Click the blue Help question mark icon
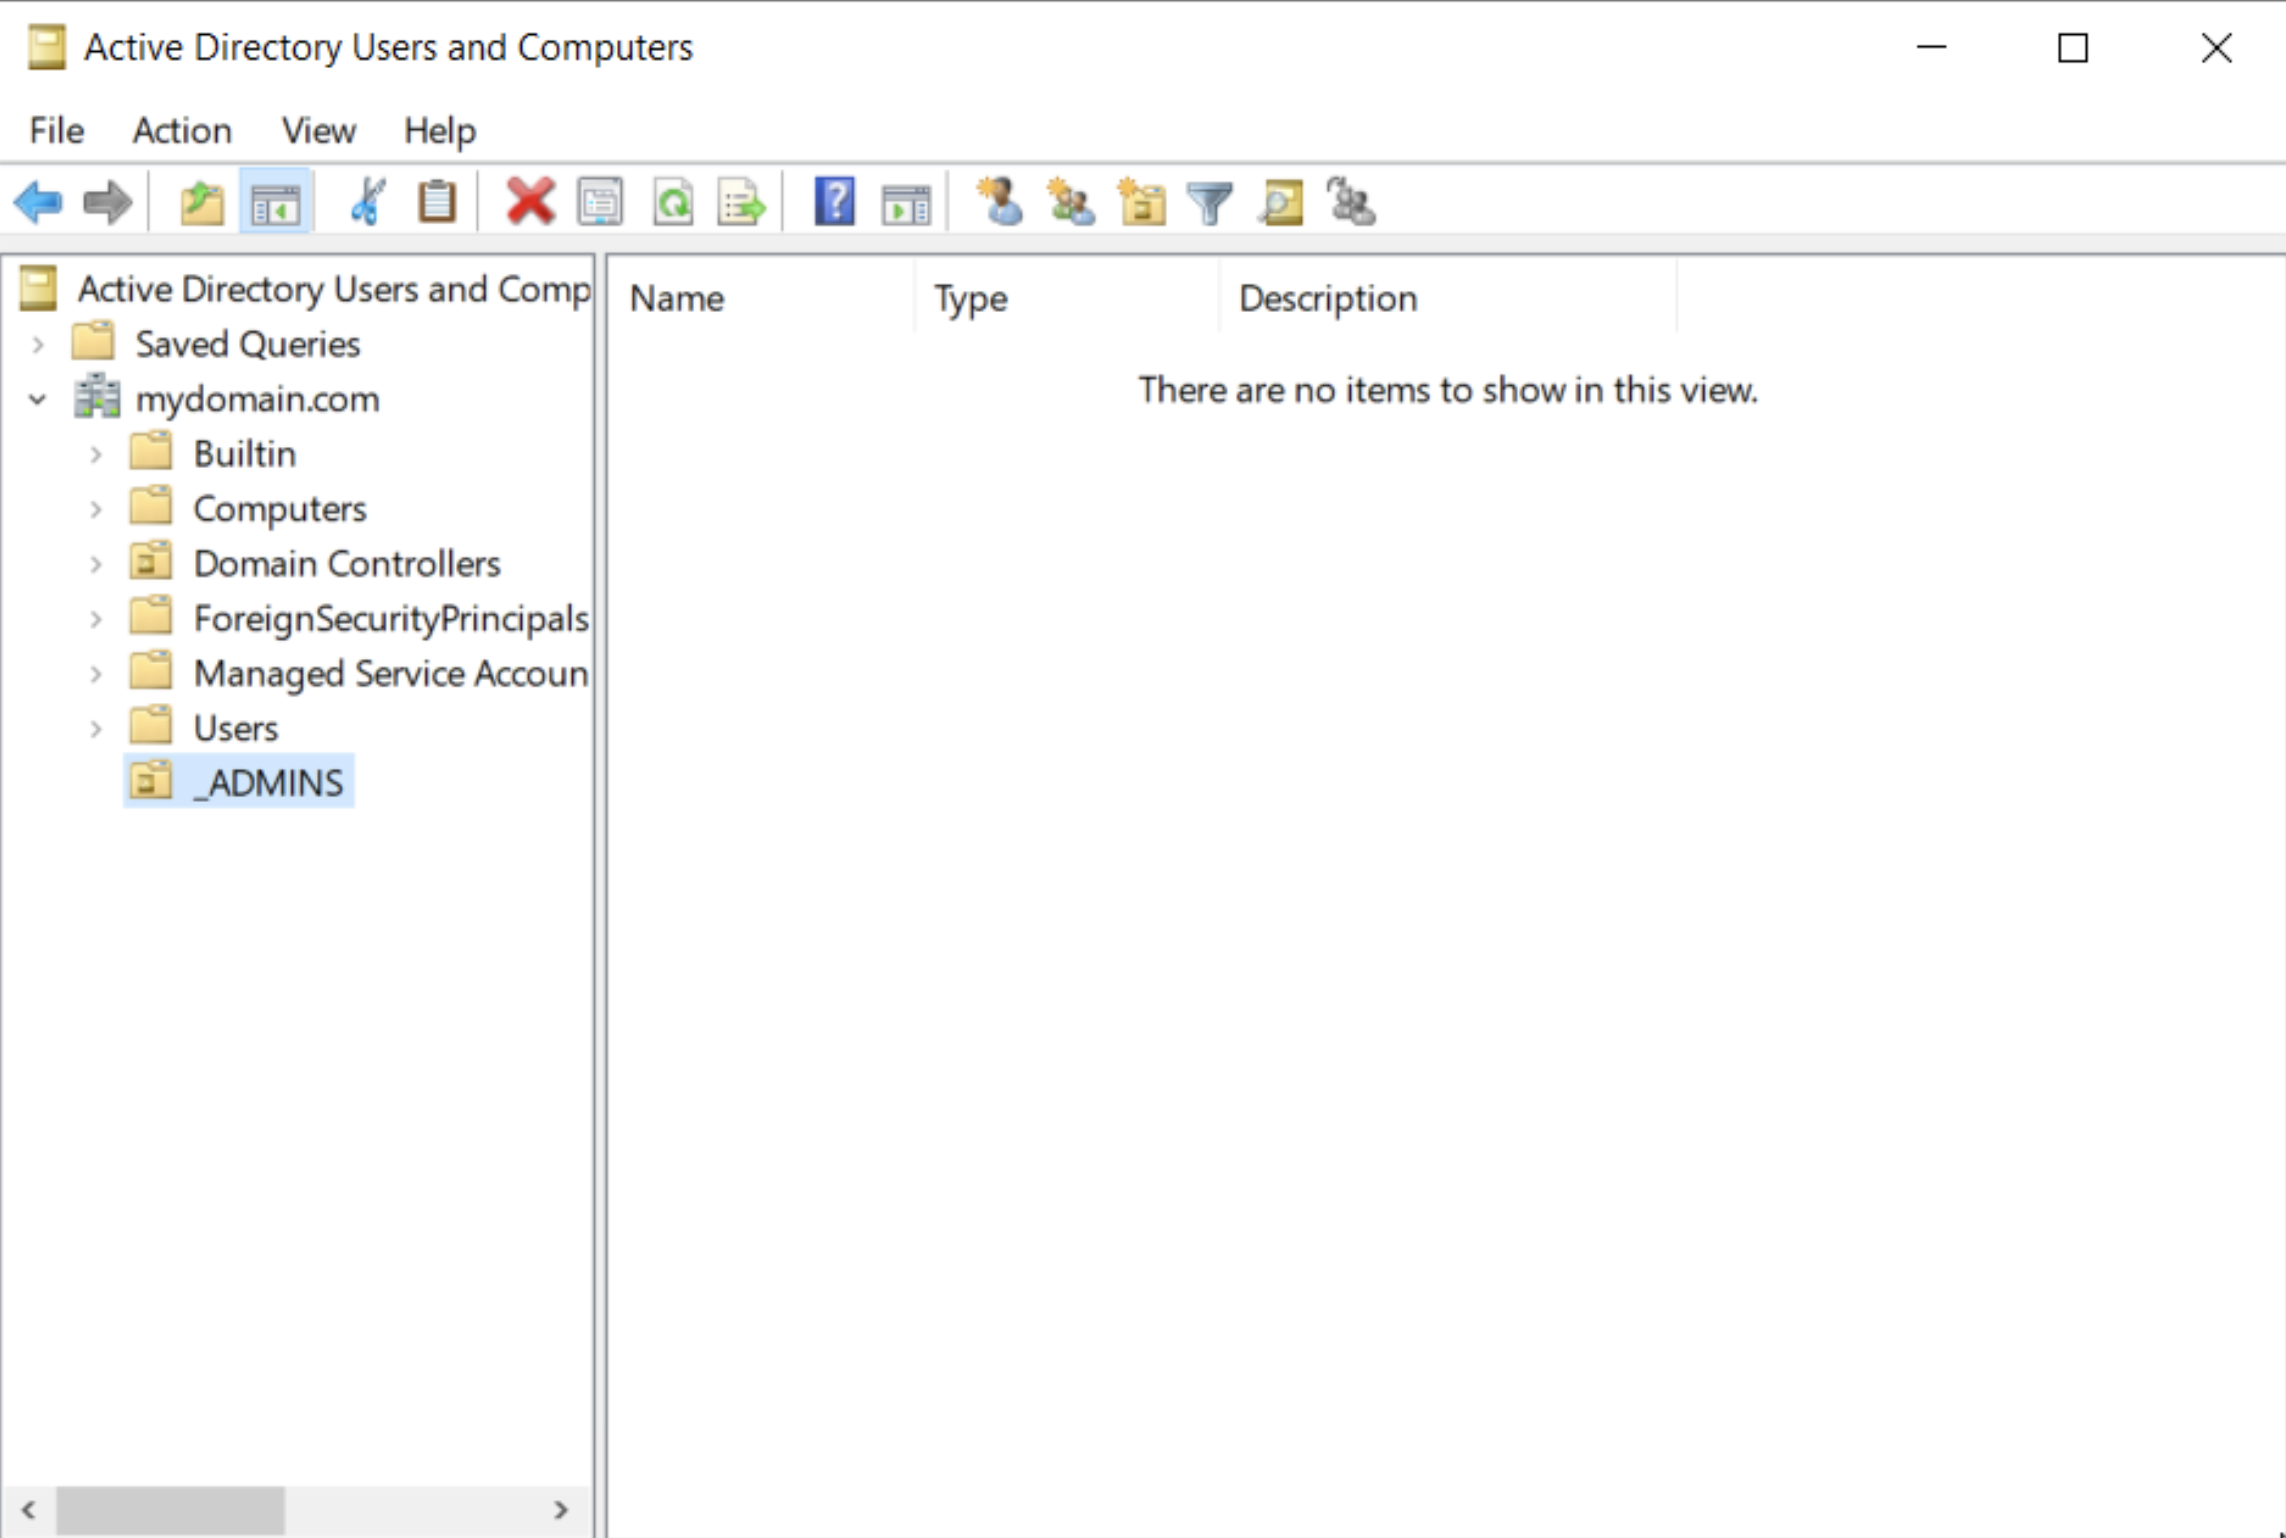 [834, 203]
